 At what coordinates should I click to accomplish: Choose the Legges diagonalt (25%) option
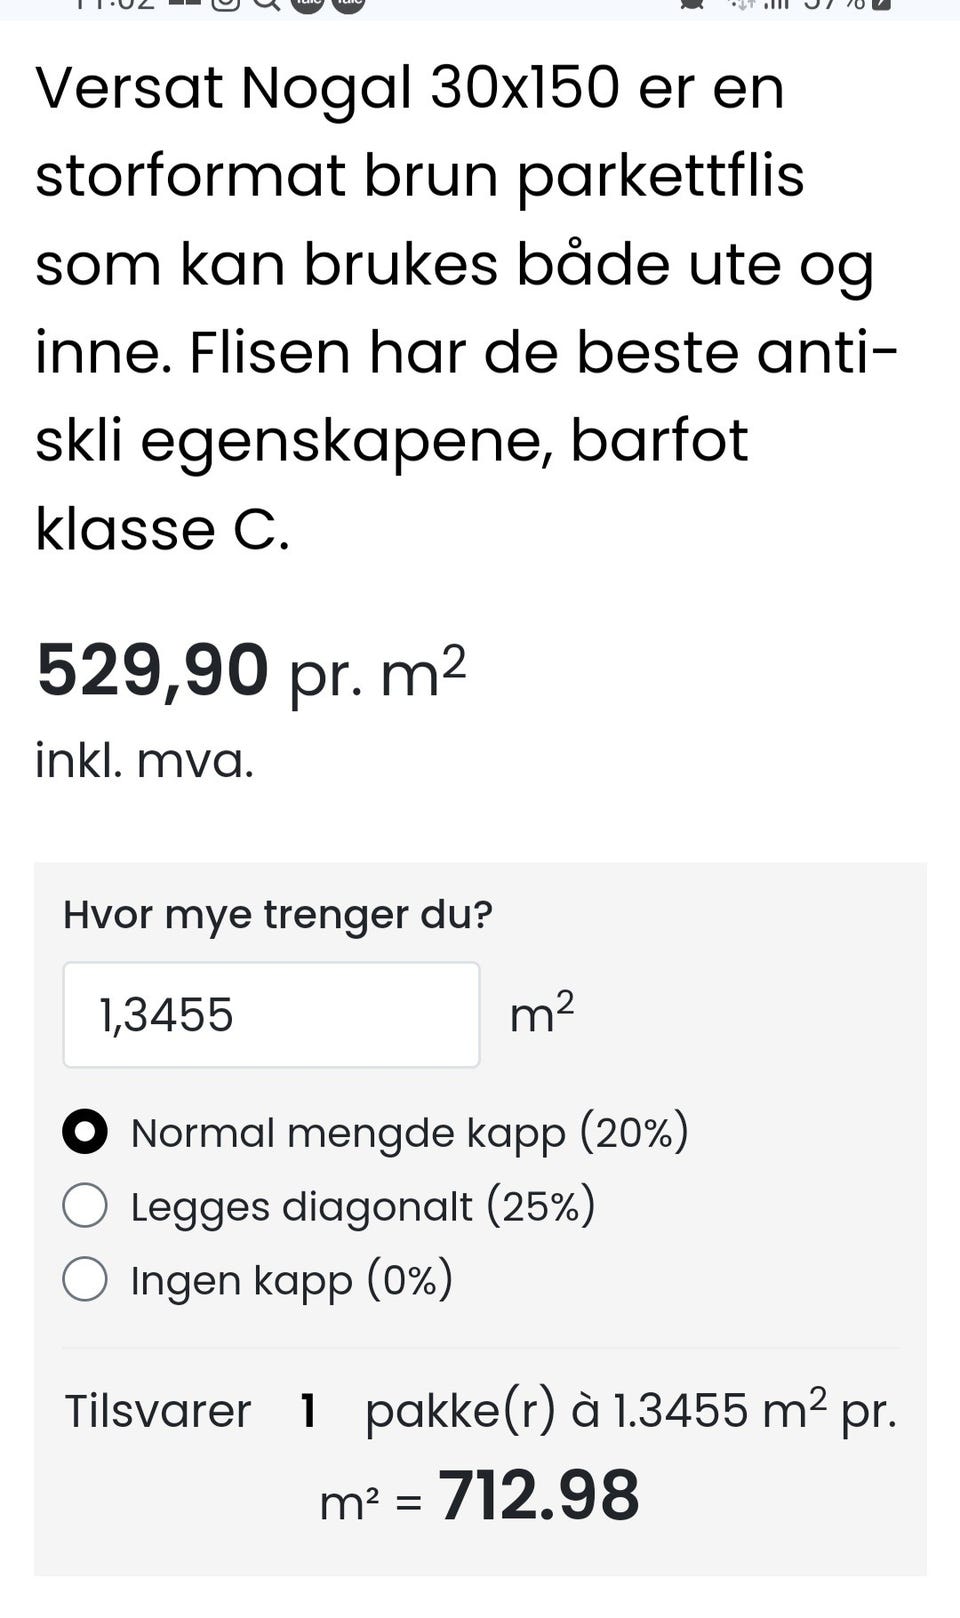click(x=85, y=1206)
